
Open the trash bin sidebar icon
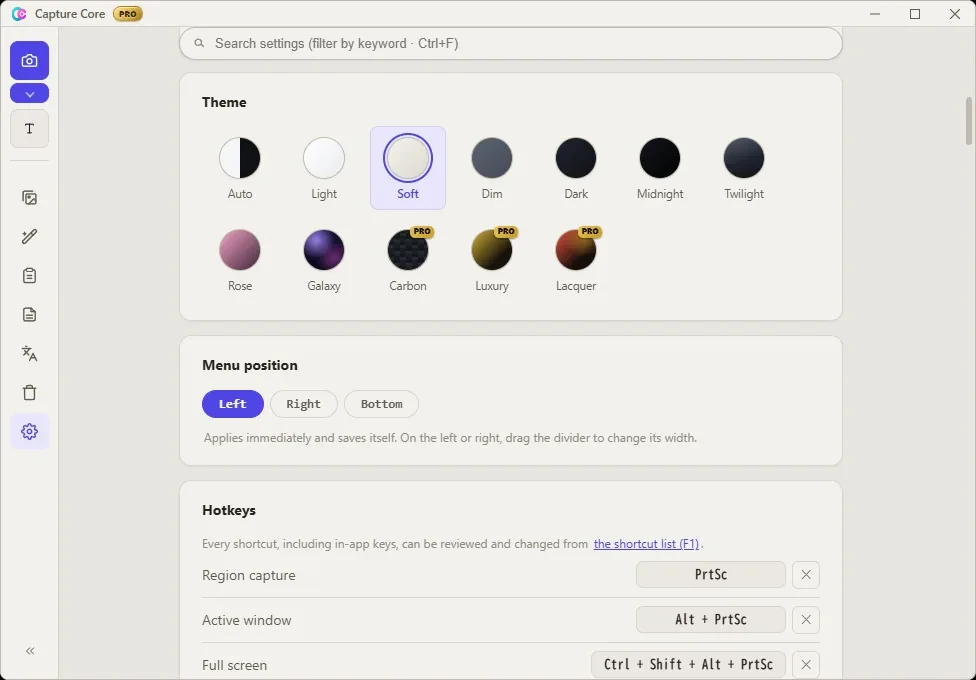[x=29, y=393]
